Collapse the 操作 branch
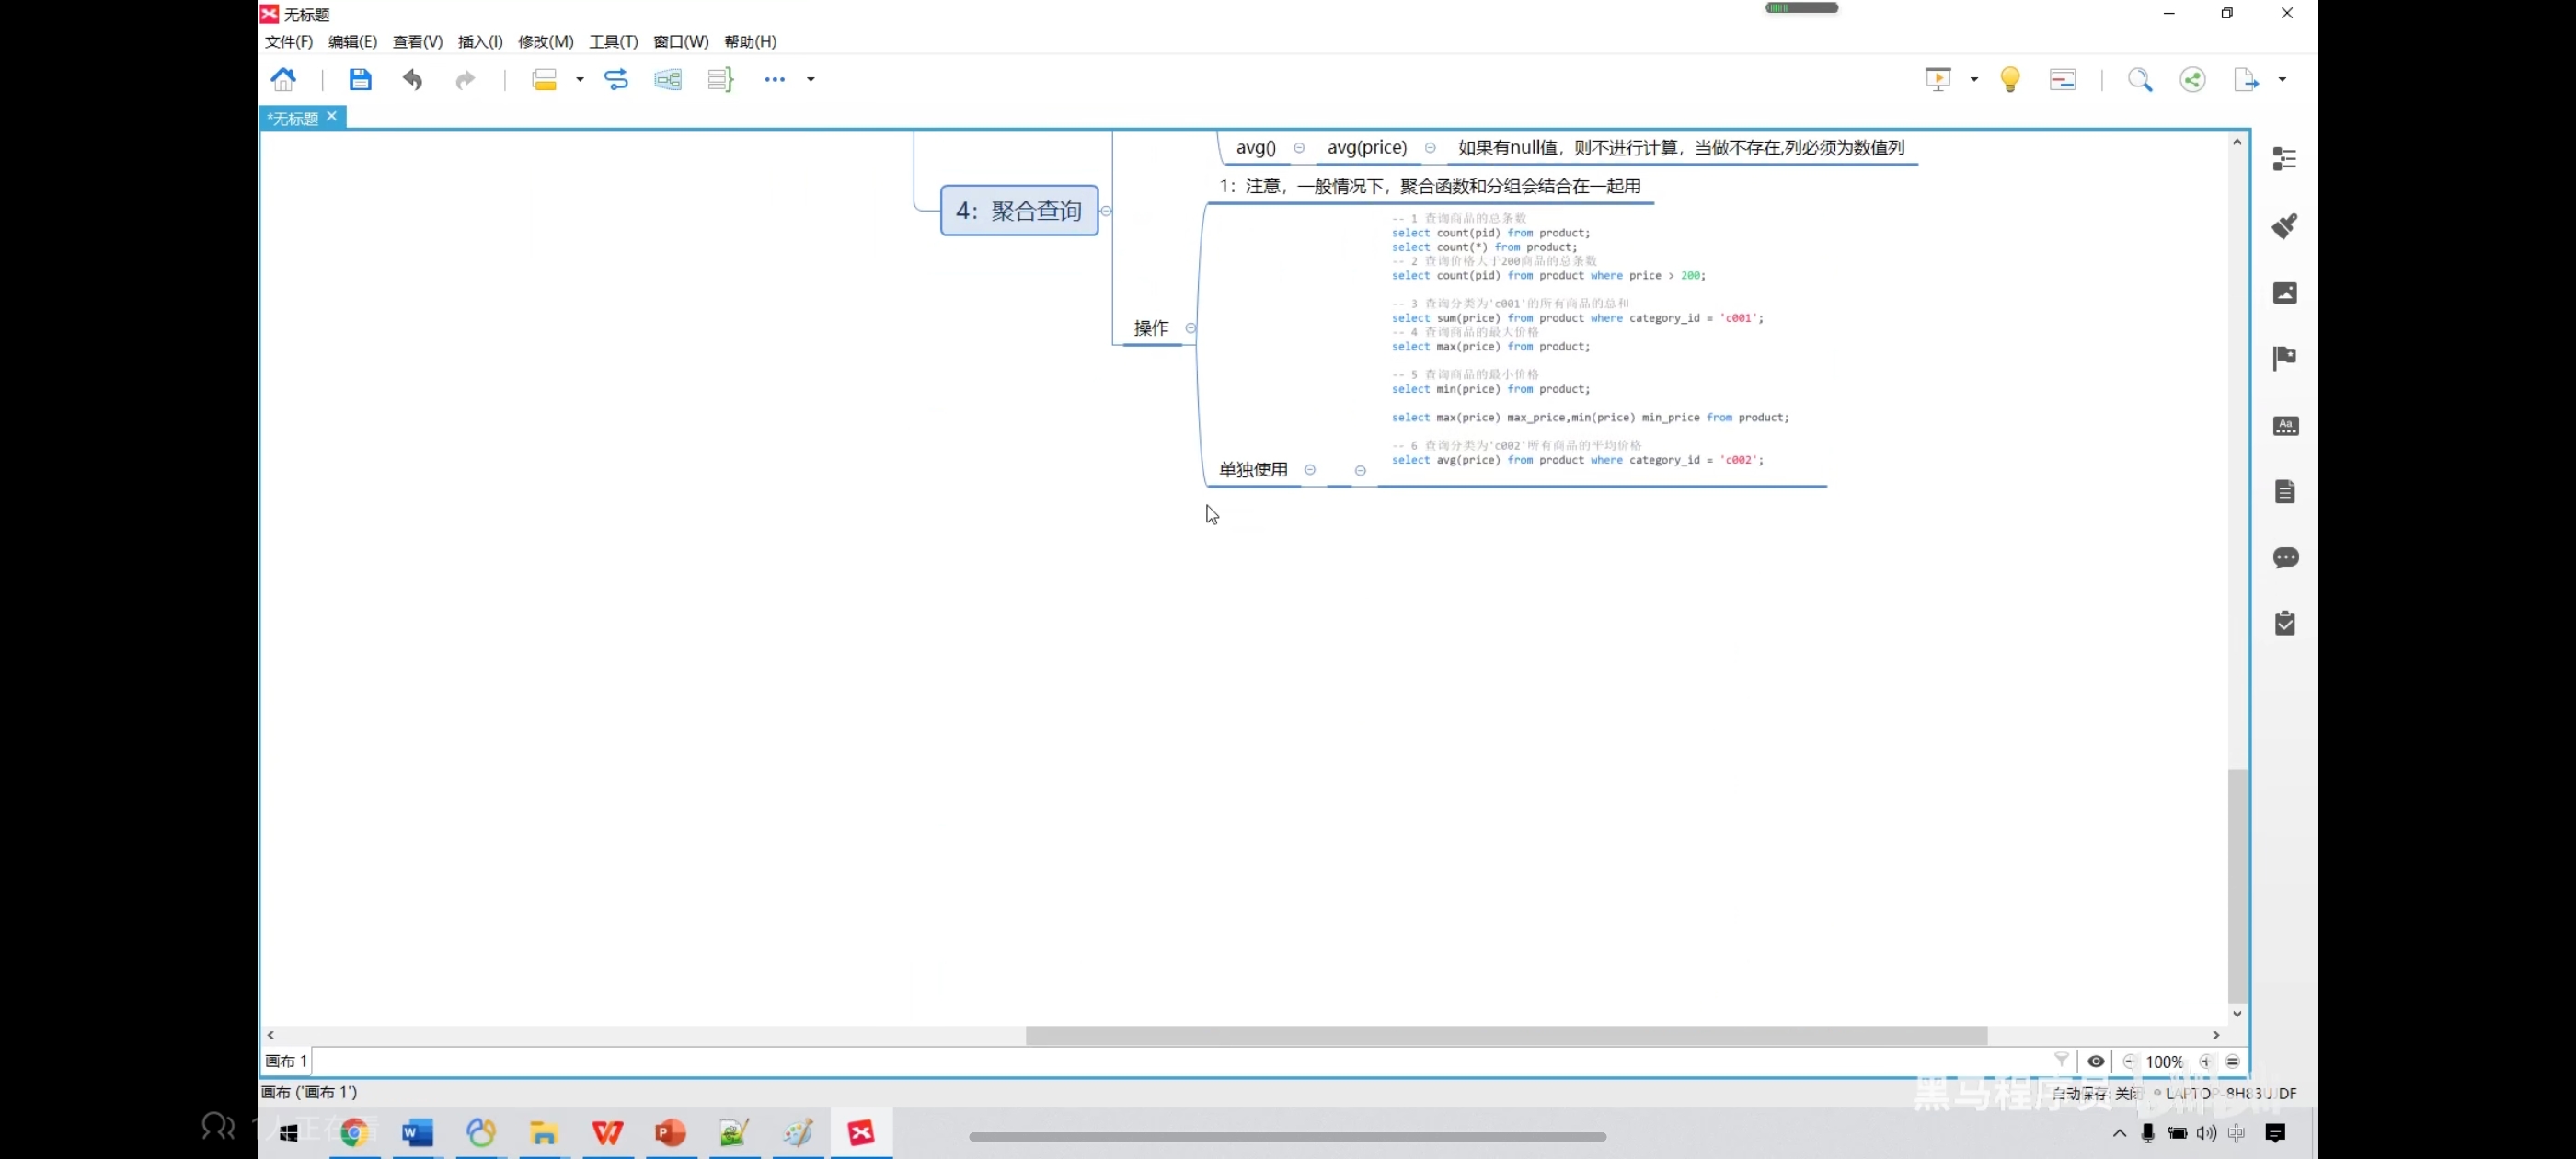The image size is (2576, 1159). click(x=1190, y=328)
